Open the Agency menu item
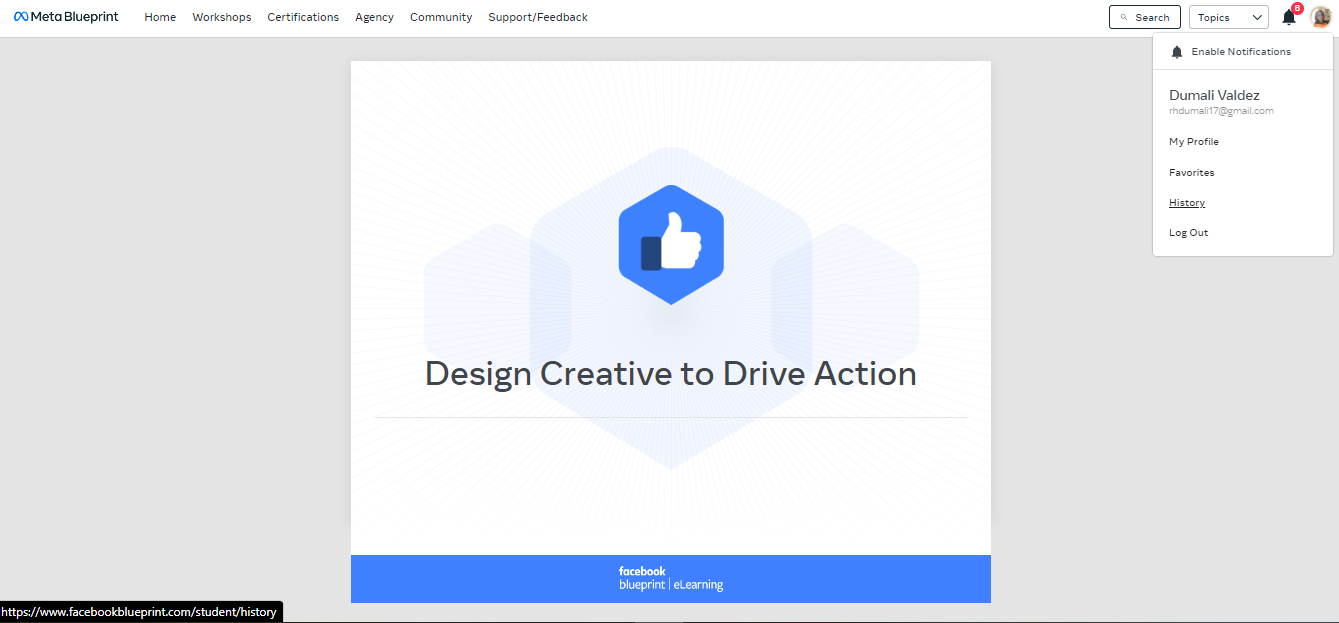The image size is (1339, 623). [x=374, y=17]
